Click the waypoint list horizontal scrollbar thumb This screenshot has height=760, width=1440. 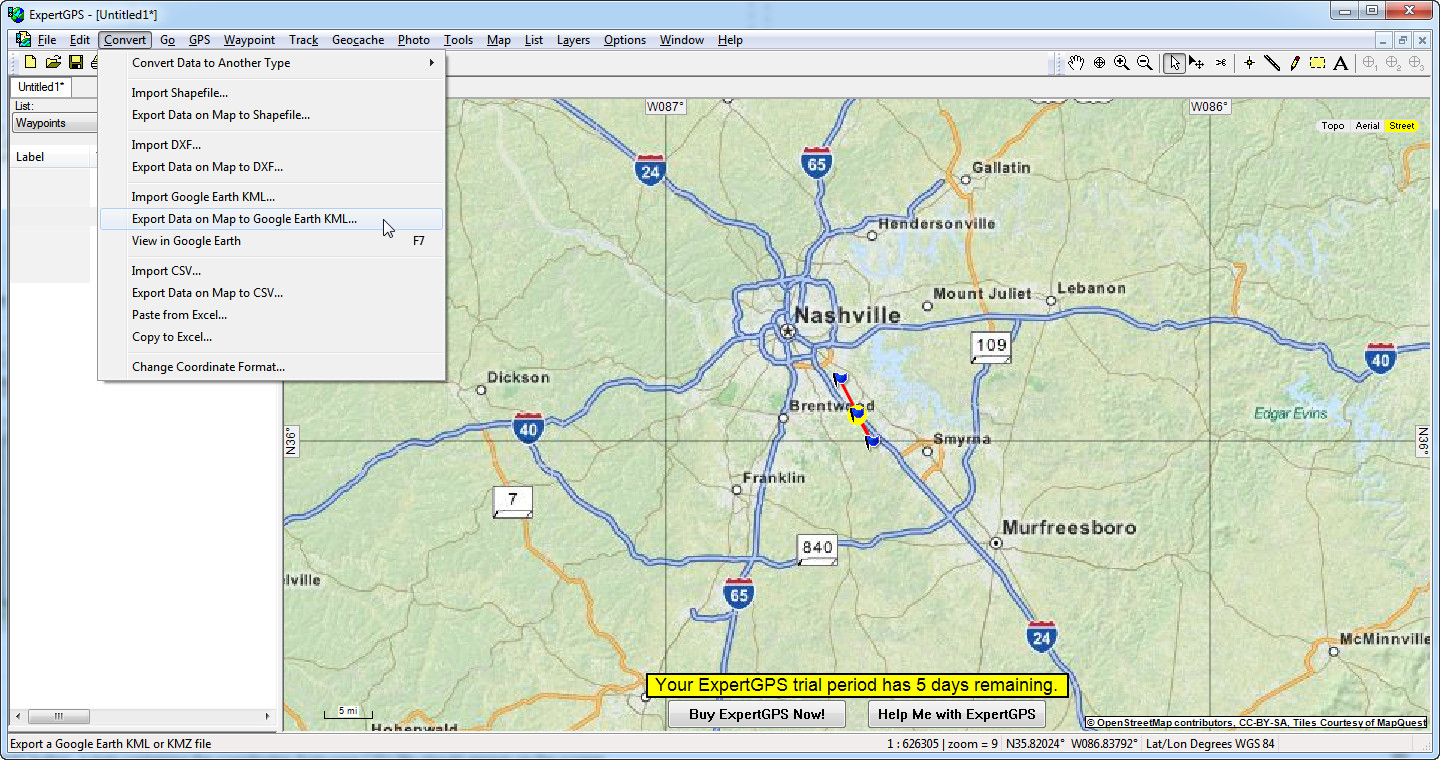pos(58,717)
